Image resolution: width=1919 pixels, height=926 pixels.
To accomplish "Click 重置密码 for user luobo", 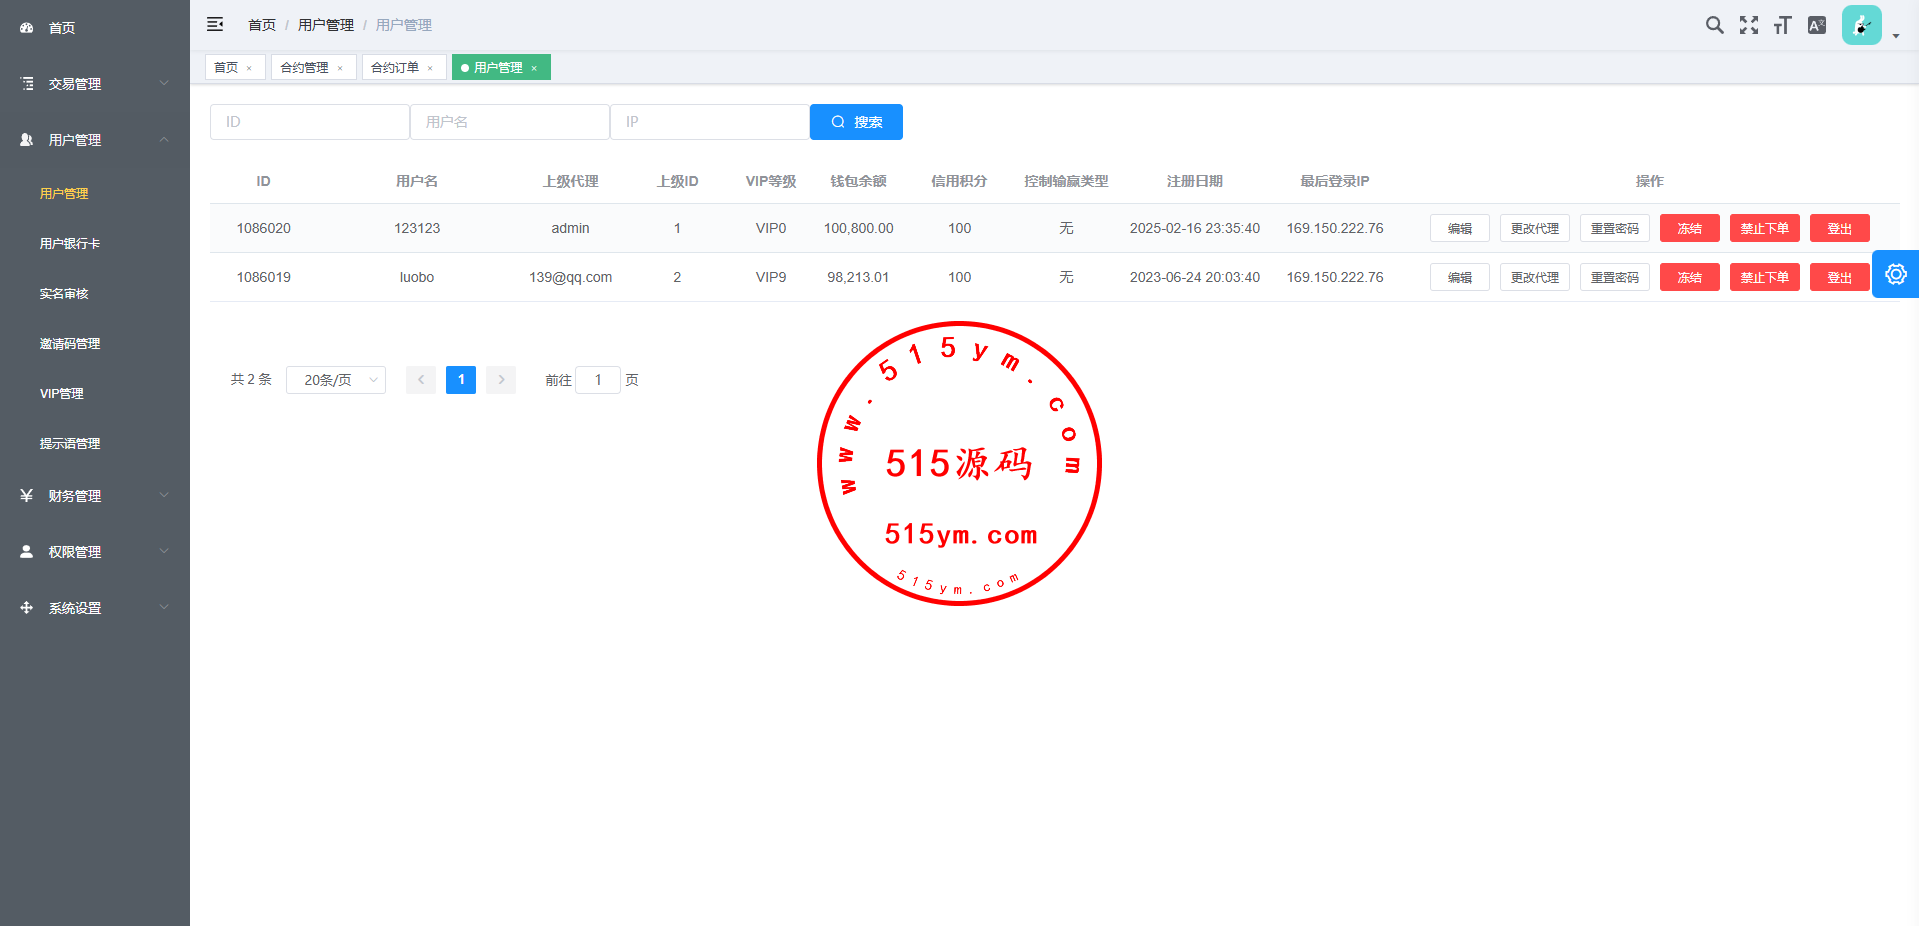I will click(1614, 277).
